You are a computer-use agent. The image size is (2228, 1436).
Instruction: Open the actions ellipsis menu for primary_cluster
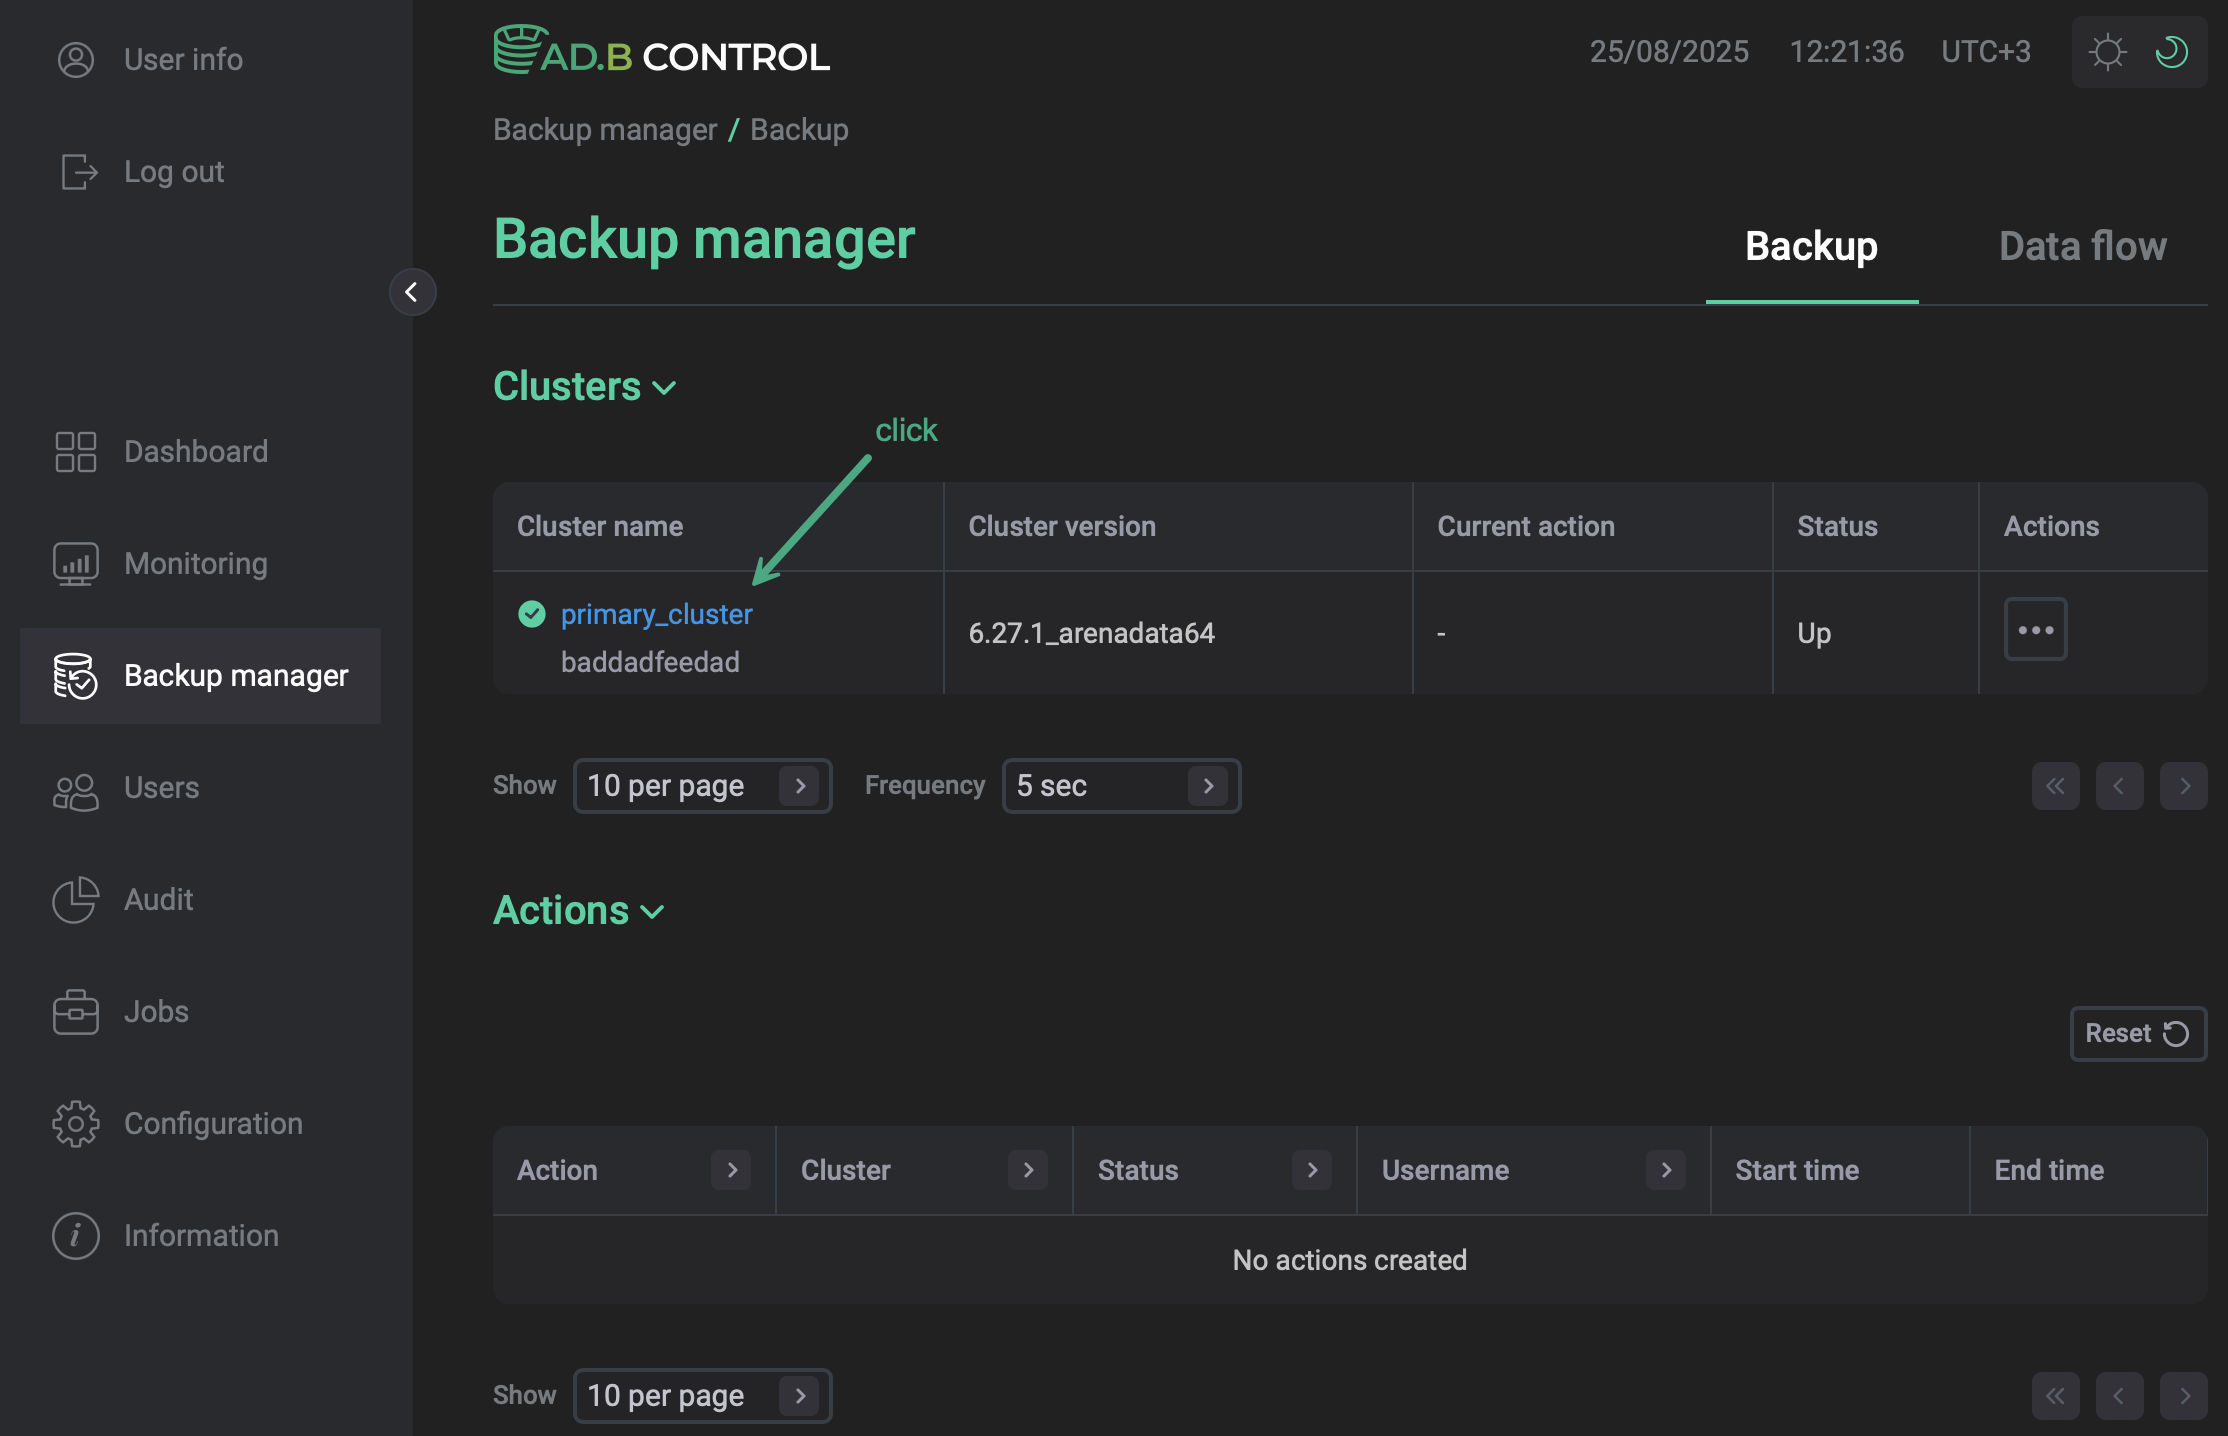2036,630
